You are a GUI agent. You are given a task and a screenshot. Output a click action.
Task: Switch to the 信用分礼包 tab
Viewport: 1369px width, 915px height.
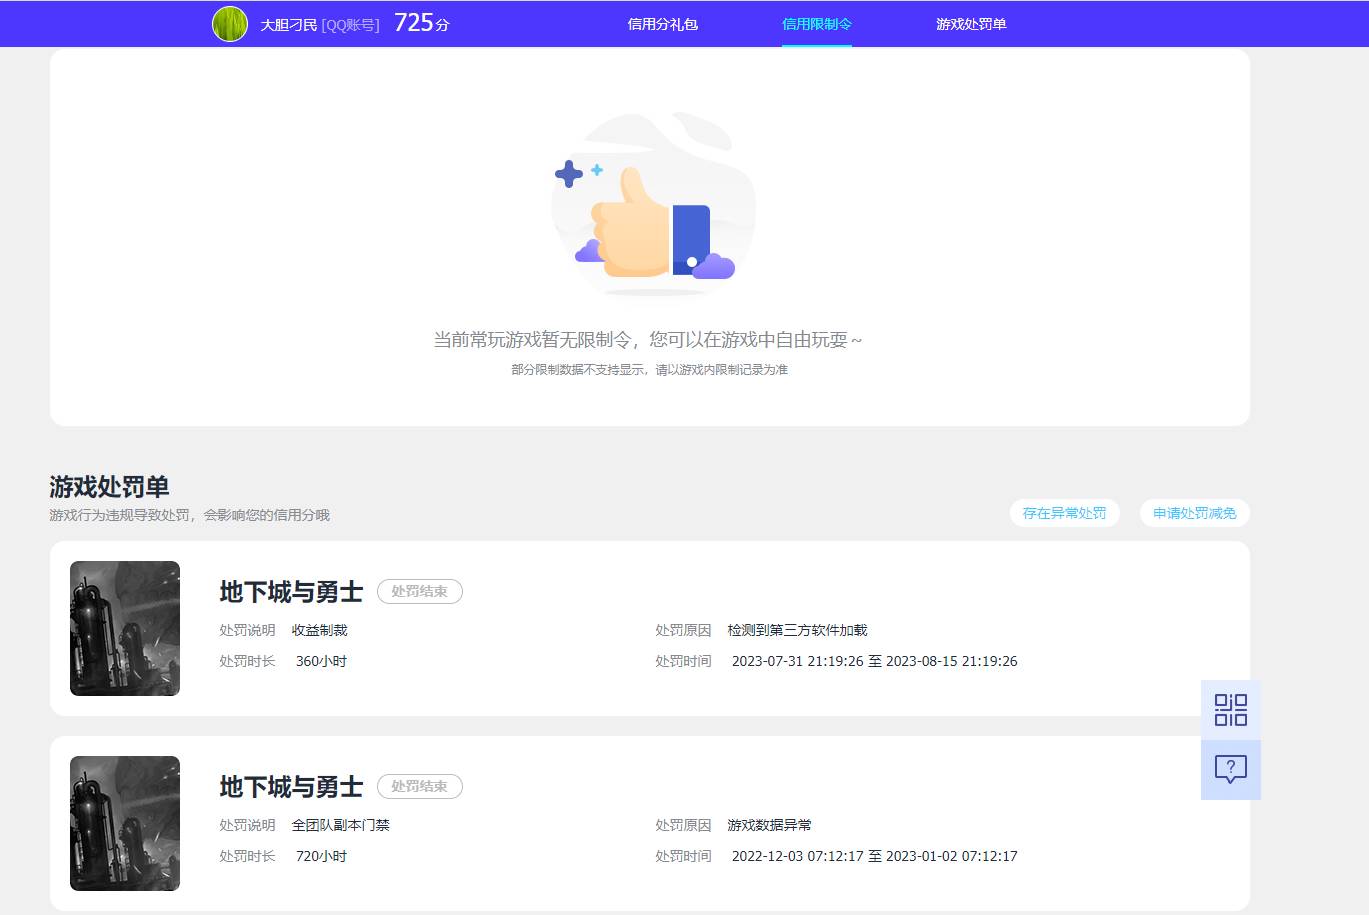point(663,23)
